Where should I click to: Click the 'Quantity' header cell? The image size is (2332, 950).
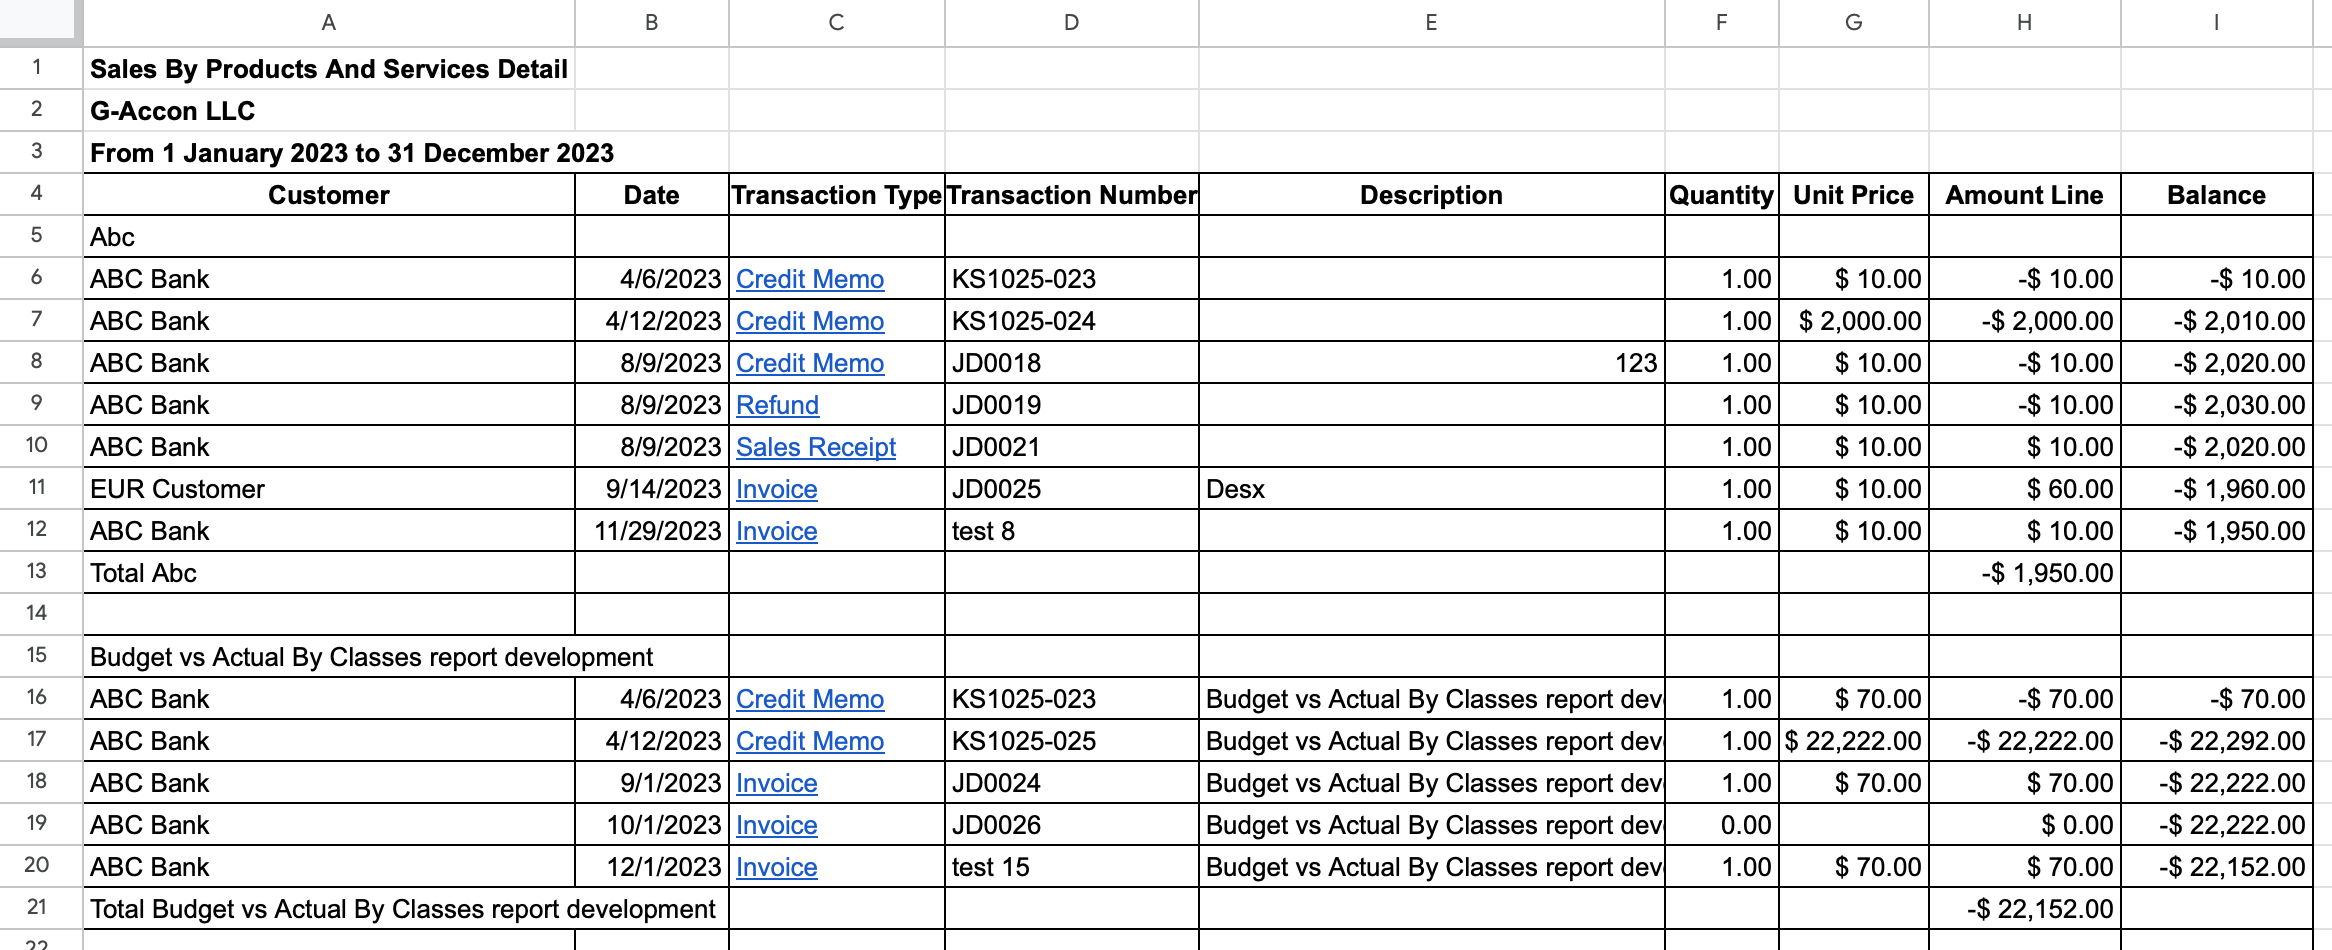1722,195
